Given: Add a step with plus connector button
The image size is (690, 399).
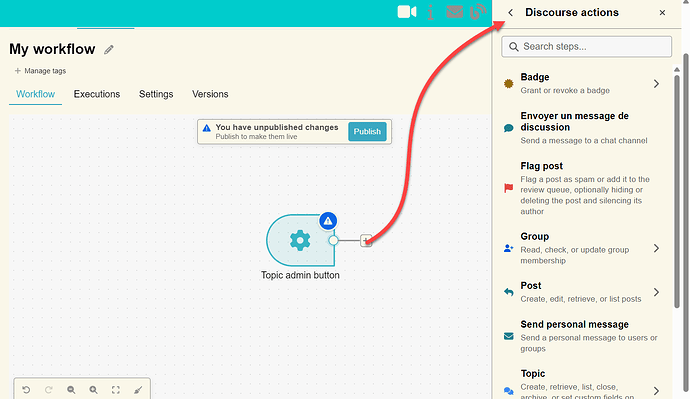Looking at the screenshot, I should (366, 241).
